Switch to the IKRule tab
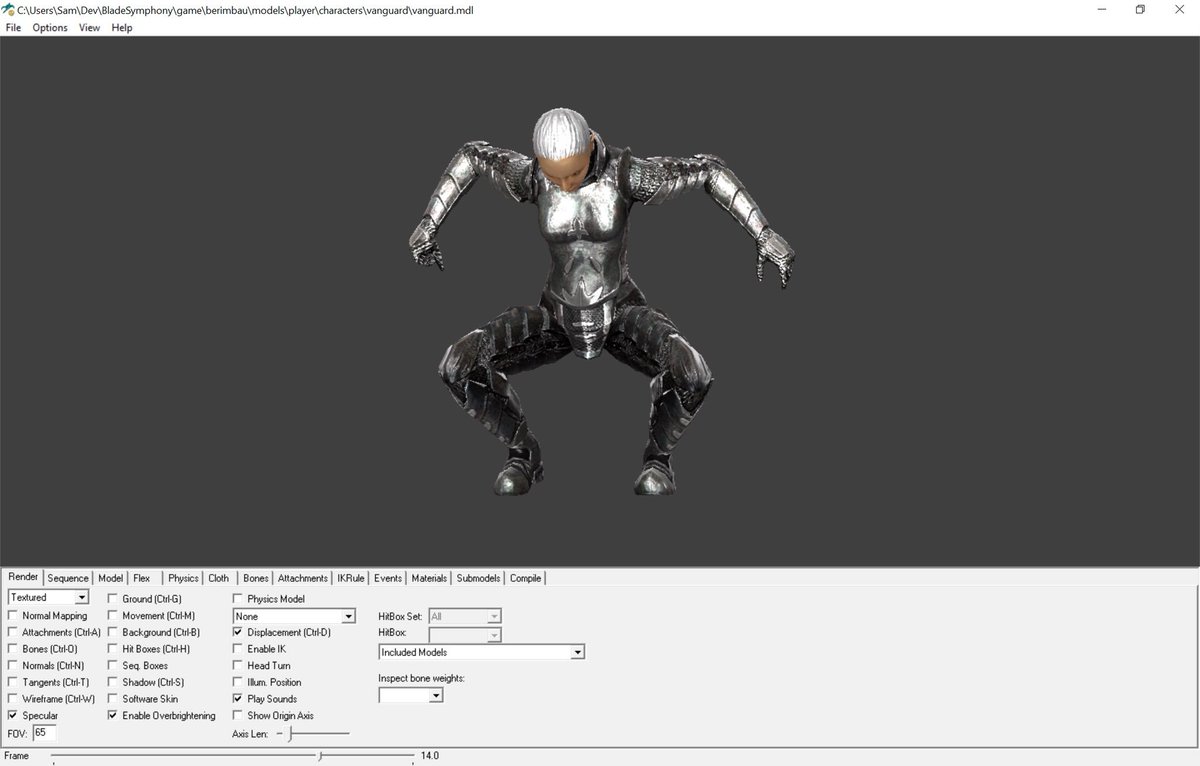The width and height of the screenshot is (1200, 766). [351, 578]
